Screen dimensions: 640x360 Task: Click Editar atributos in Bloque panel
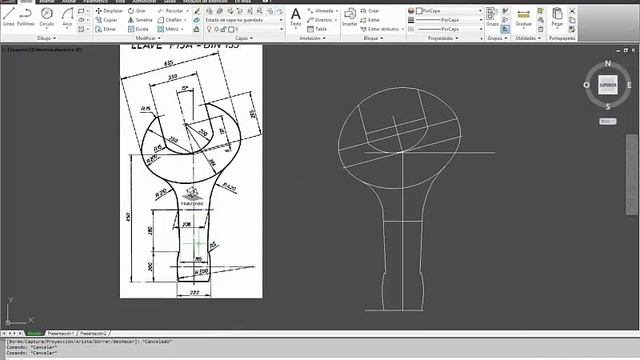click(x=380, y=29)
